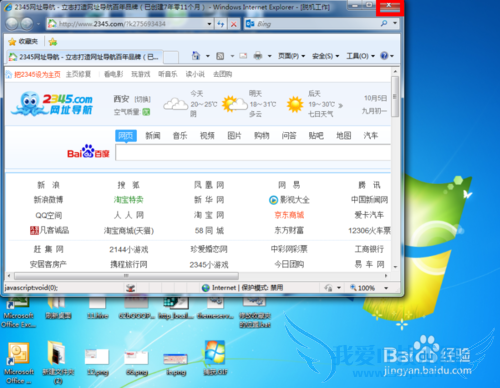Focus the Baidu search input field
Screen dimensions: 500x388
coord(253,153)
